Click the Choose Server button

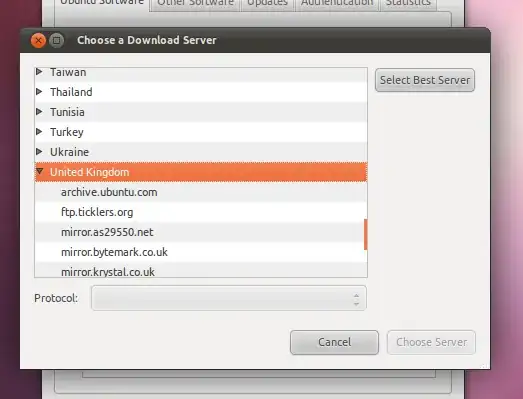tap(431, 342)
